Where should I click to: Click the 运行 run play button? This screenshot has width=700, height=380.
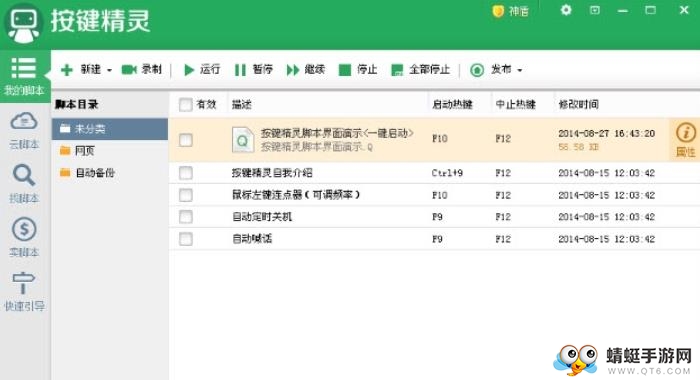[x=202, y=70]
